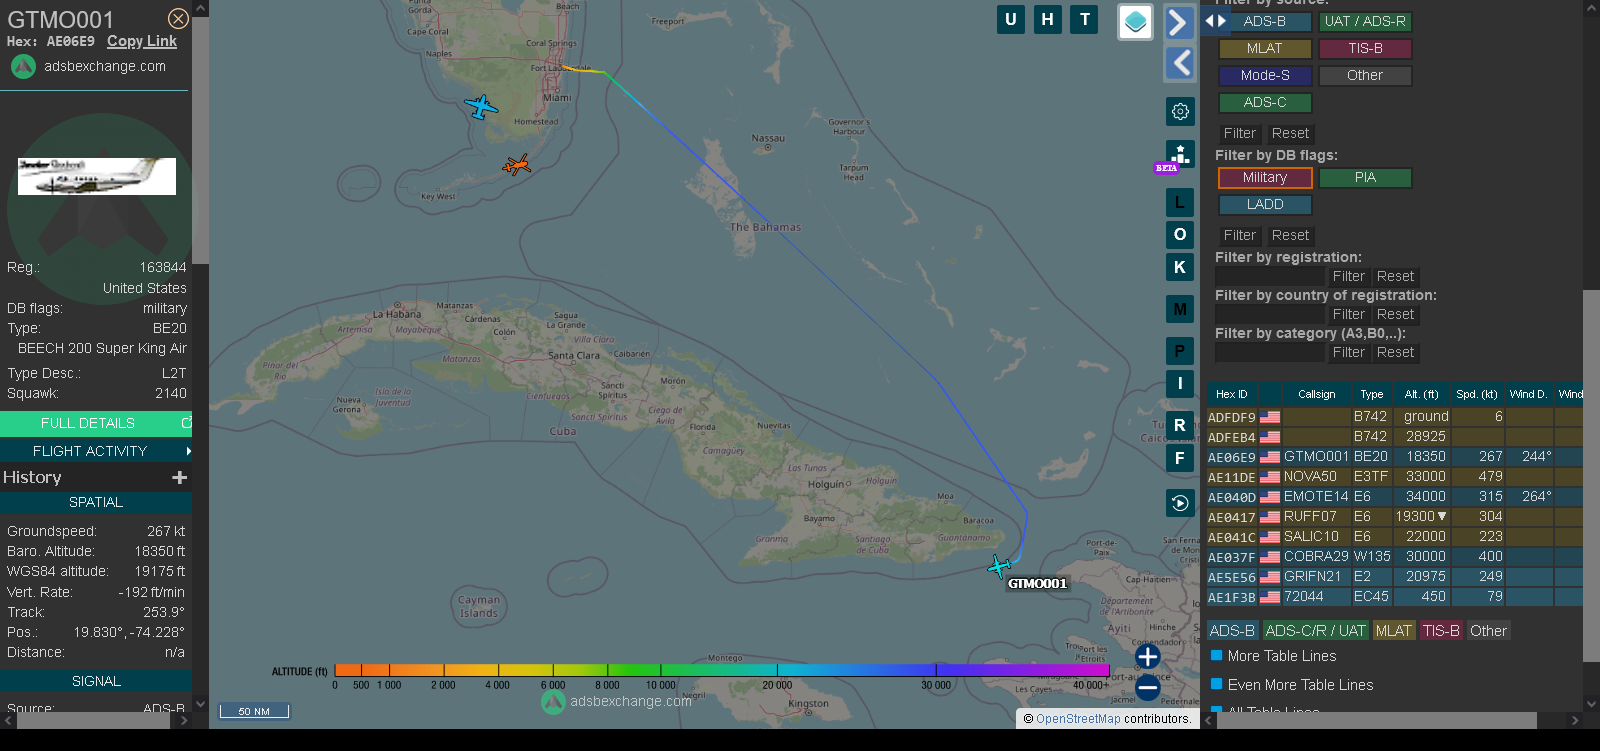
Task: Expand the FLIGHT ACTIVITY arrow
Action: coord(188,451)
